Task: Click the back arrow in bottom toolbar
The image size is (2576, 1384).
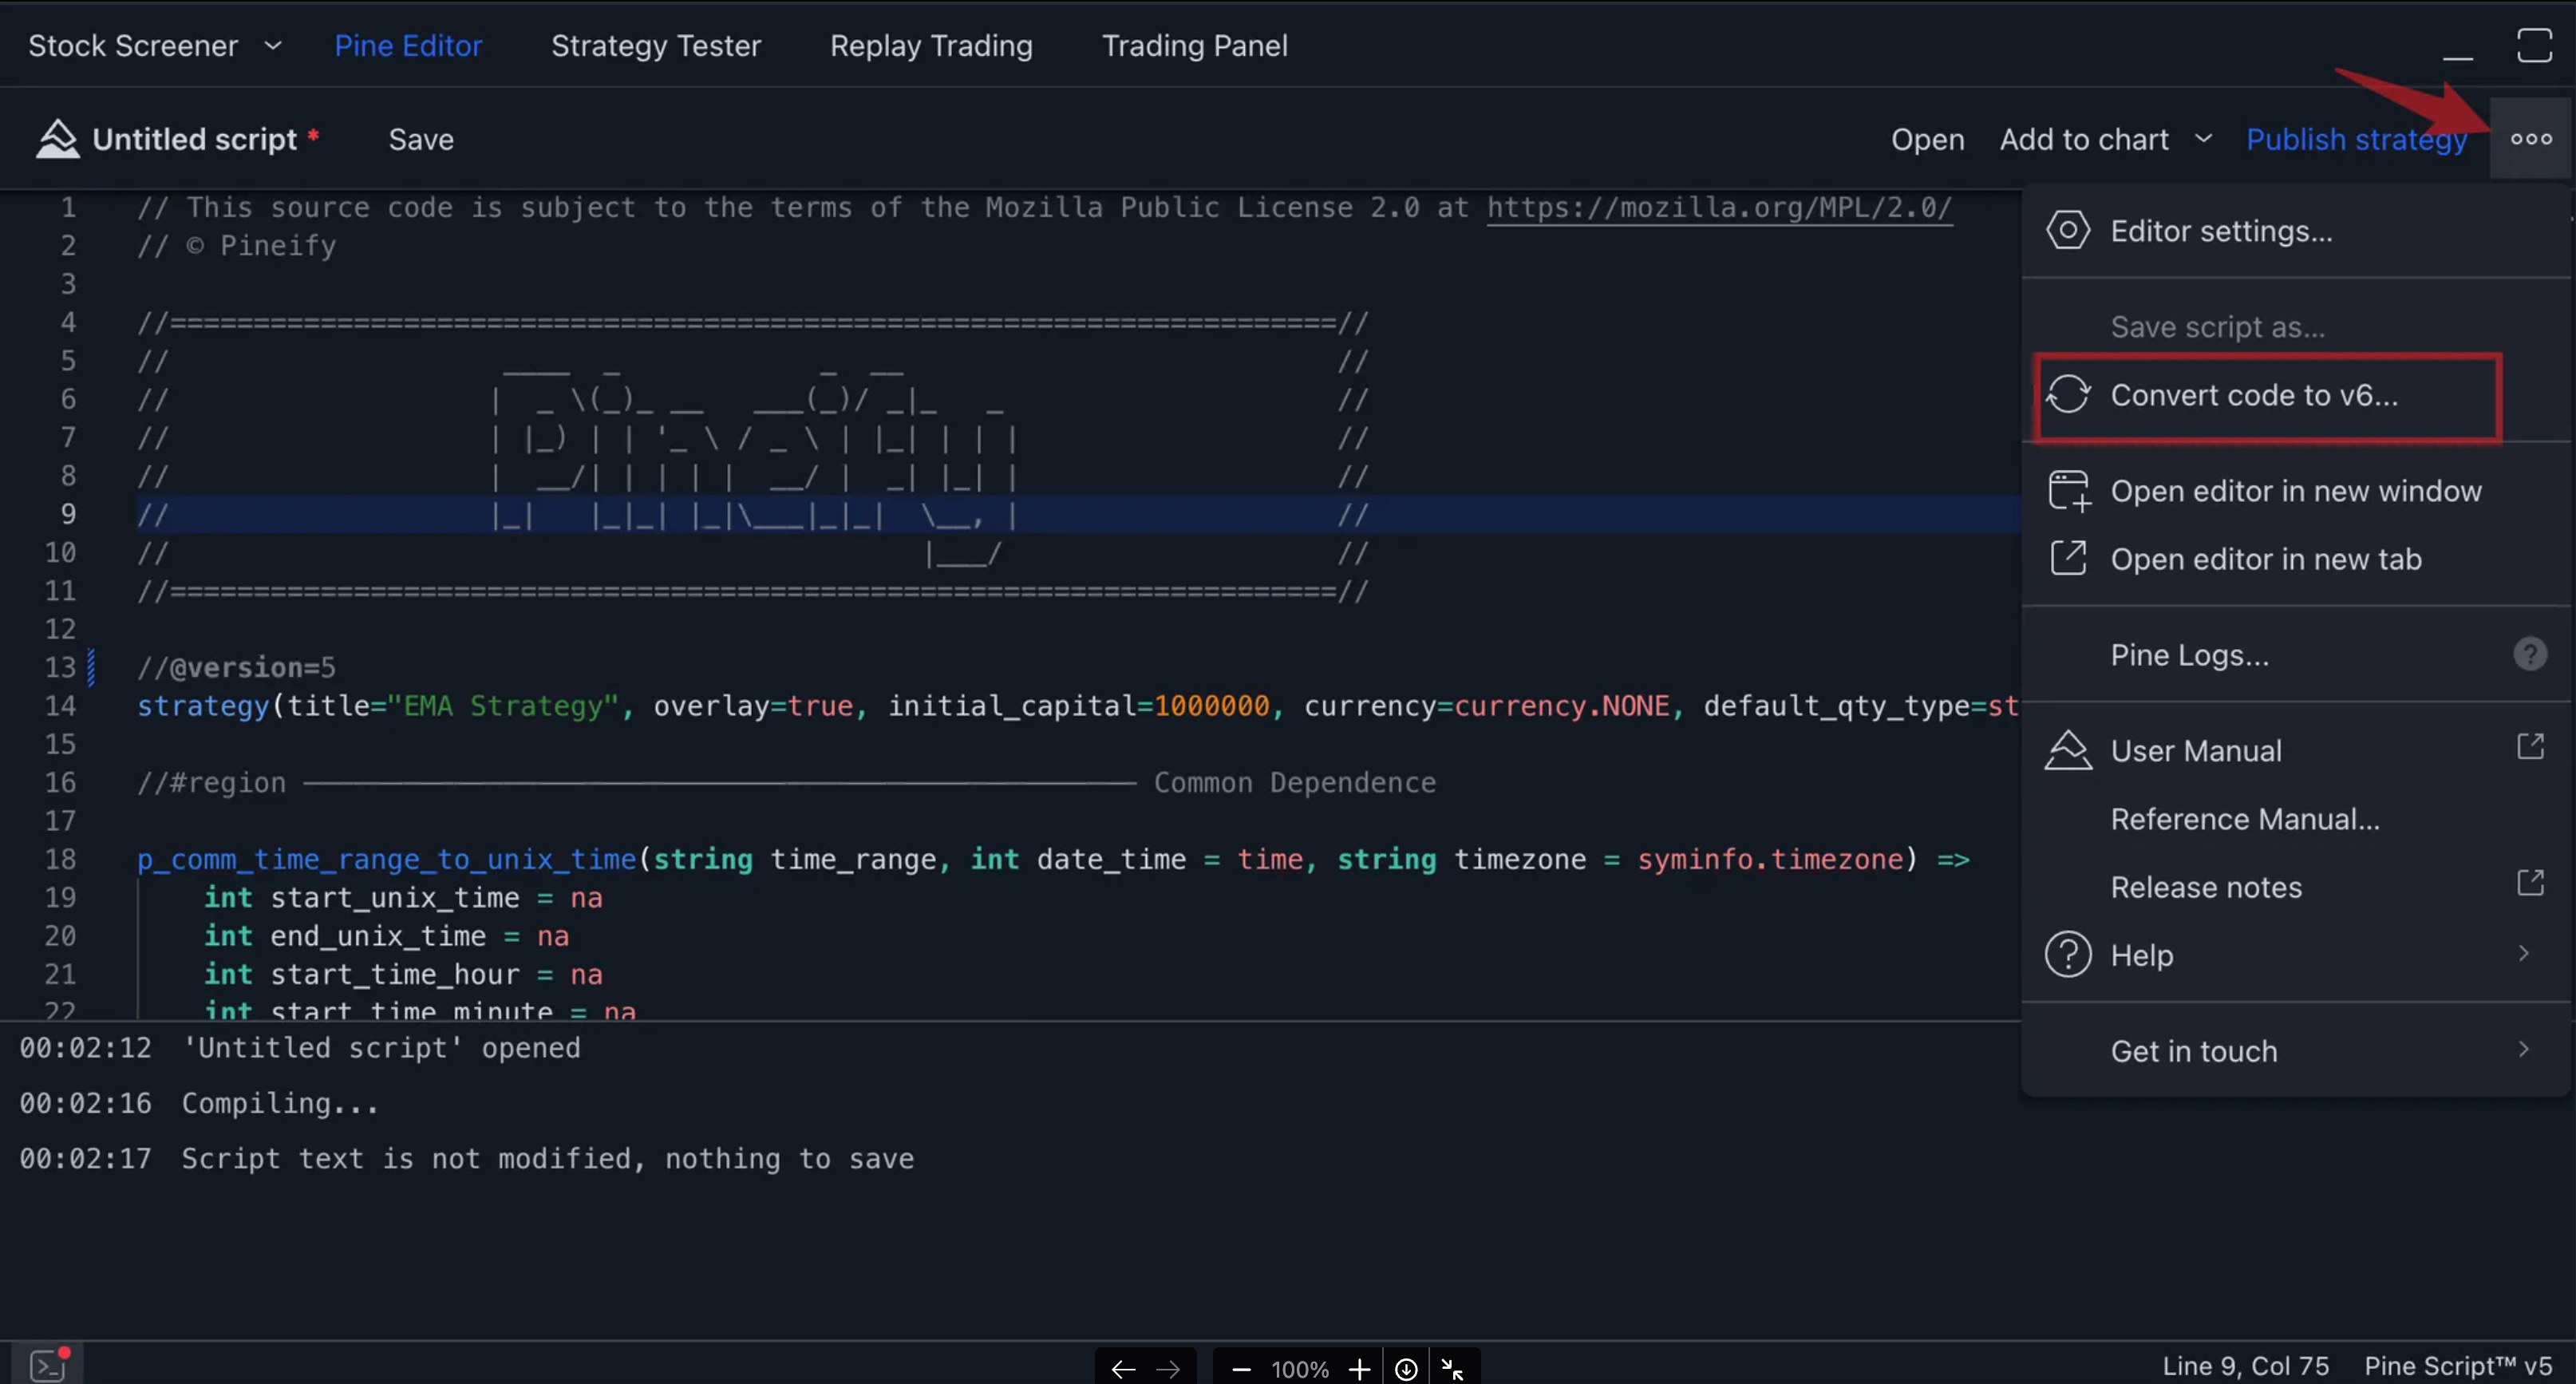Action: [1122, 1369]
